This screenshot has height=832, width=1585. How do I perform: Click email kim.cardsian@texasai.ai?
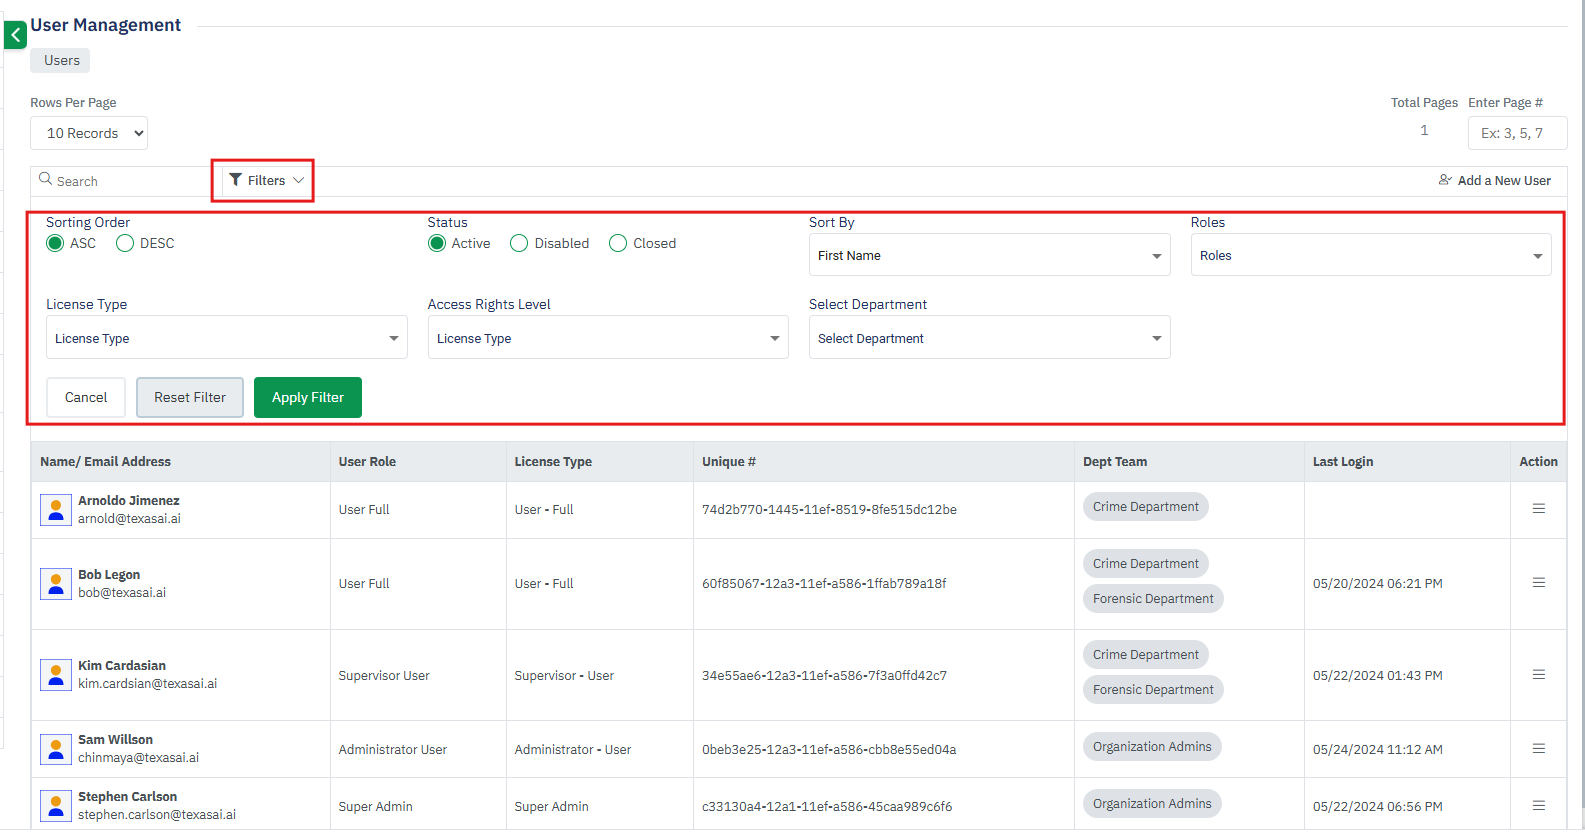[x=148, y=684]
